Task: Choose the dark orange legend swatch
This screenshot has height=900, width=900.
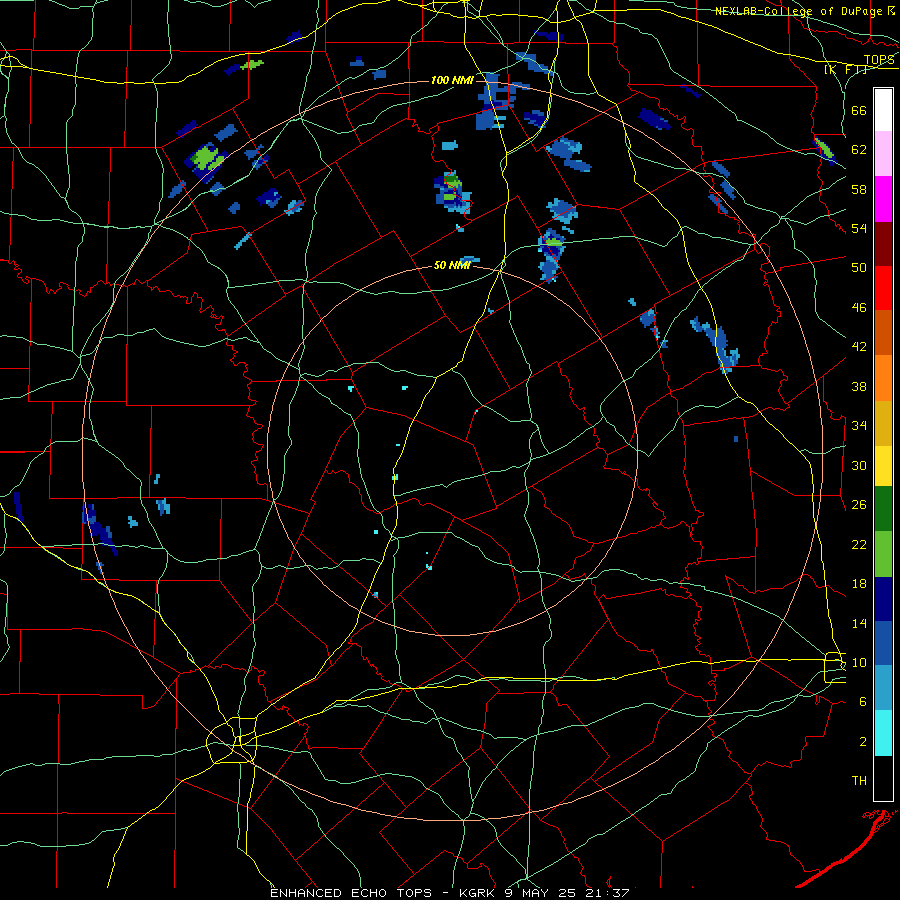Action: (883, 333)
